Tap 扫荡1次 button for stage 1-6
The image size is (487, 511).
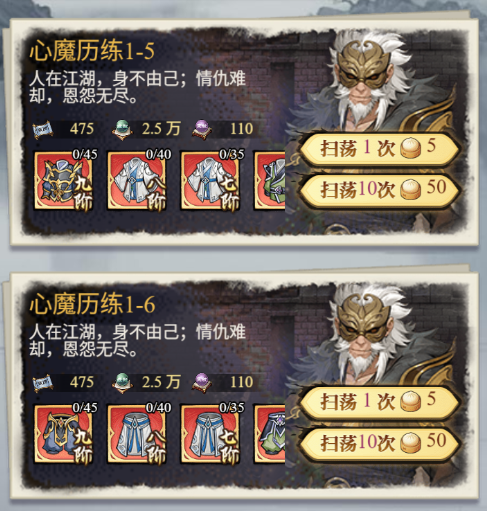[380, 401]
